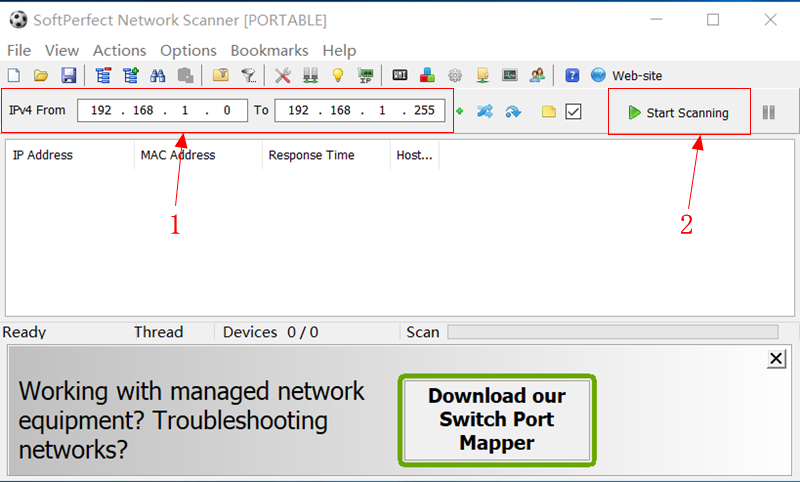Click the blue shuffle arrows icon
Screen dimensions: 800x482
(485, 111)
